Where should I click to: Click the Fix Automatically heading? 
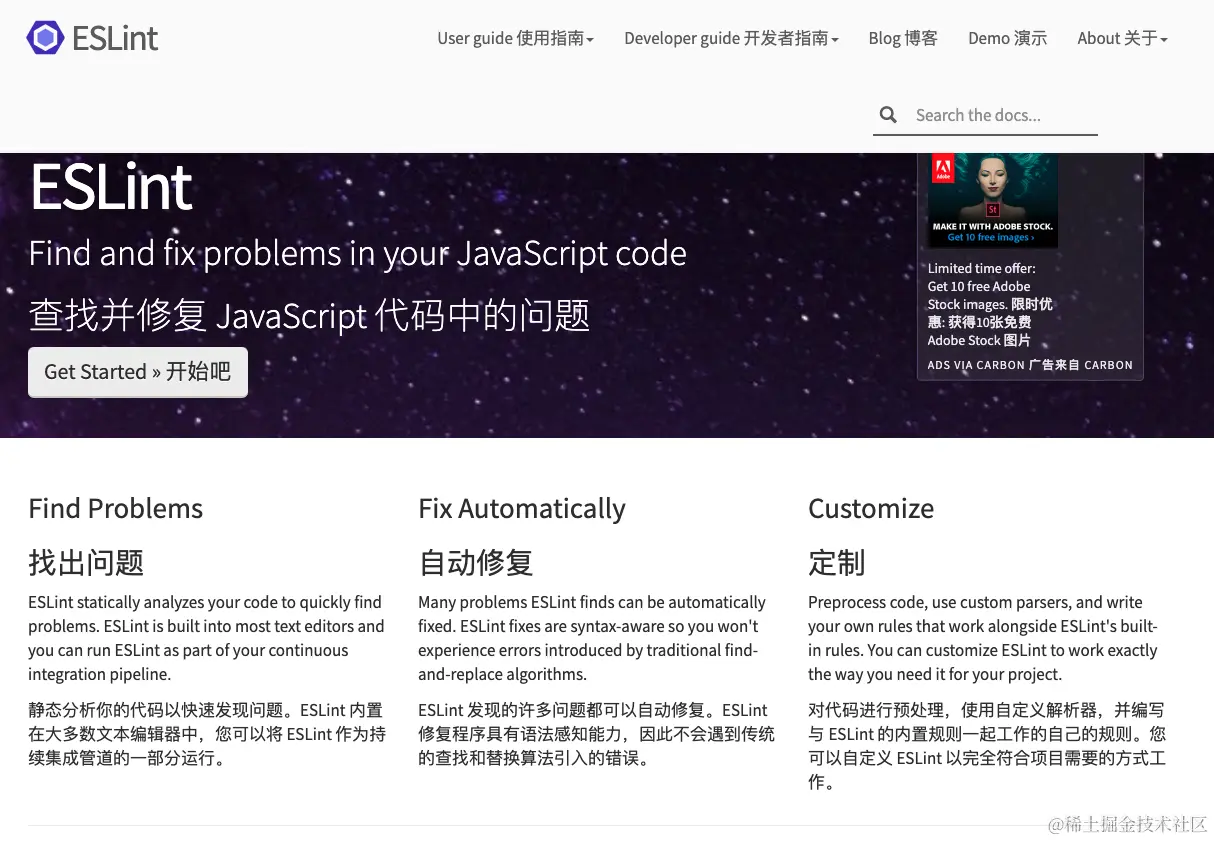point(522,508)
